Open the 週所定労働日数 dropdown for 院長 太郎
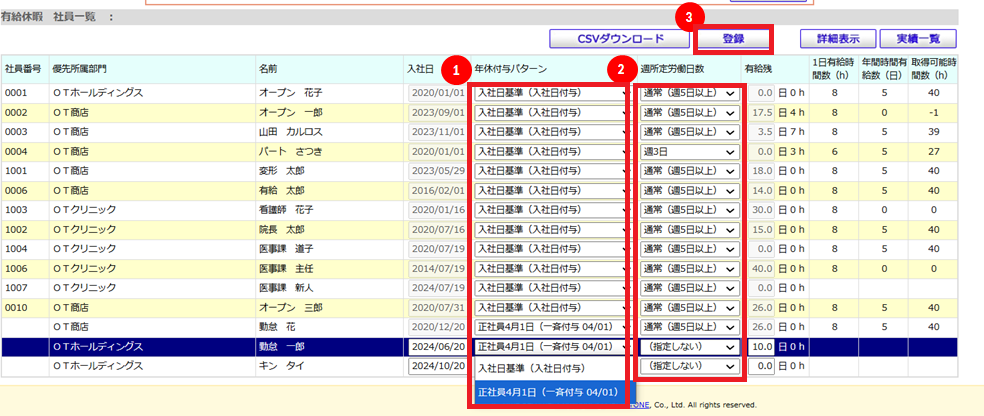984x416 pixels. tap(690, 230)
